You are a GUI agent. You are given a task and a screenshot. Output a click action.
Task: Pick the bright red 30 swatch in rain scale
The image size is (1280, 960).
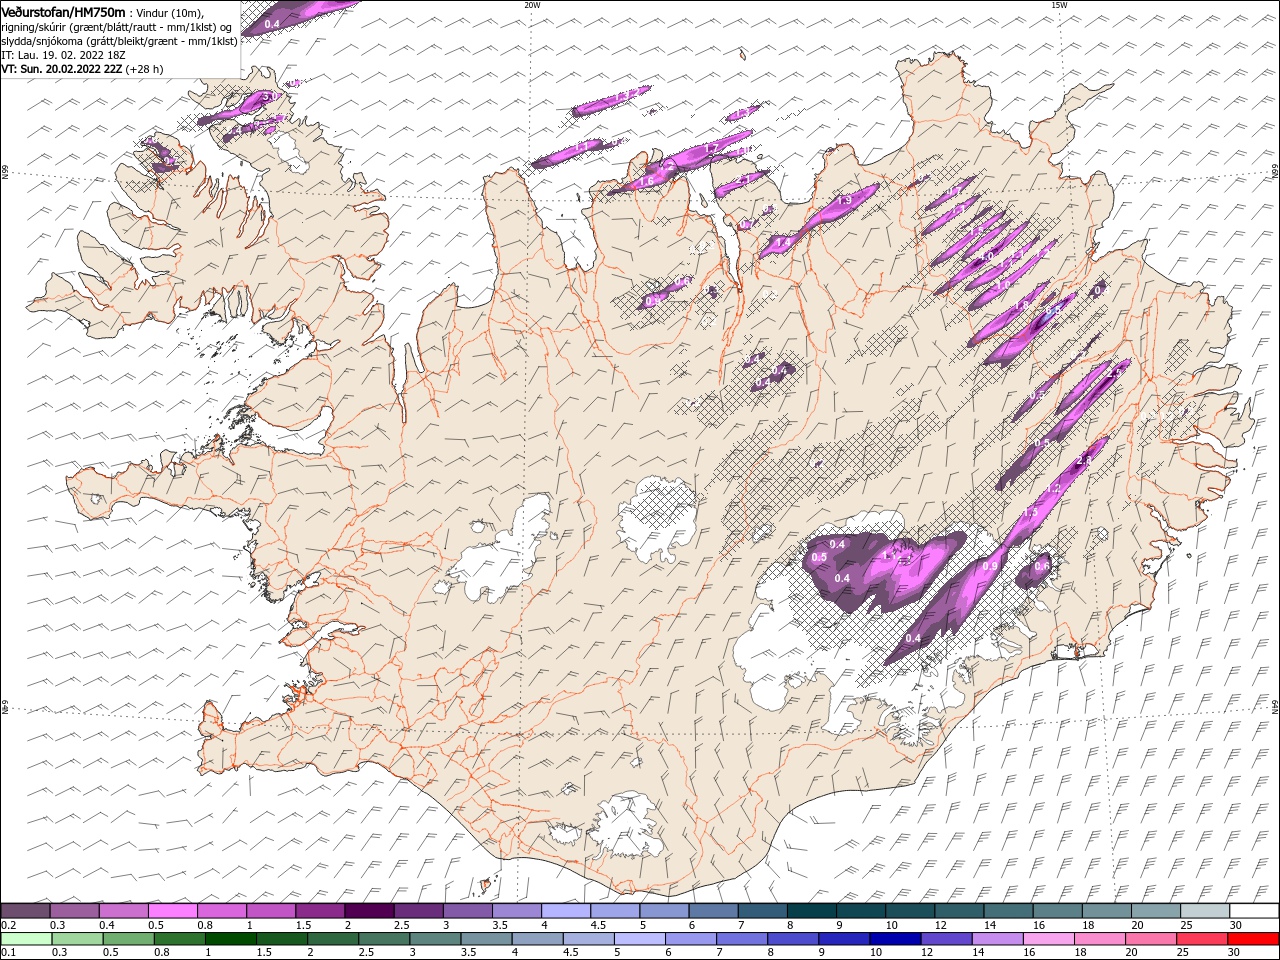click(x=1253, y=939)
